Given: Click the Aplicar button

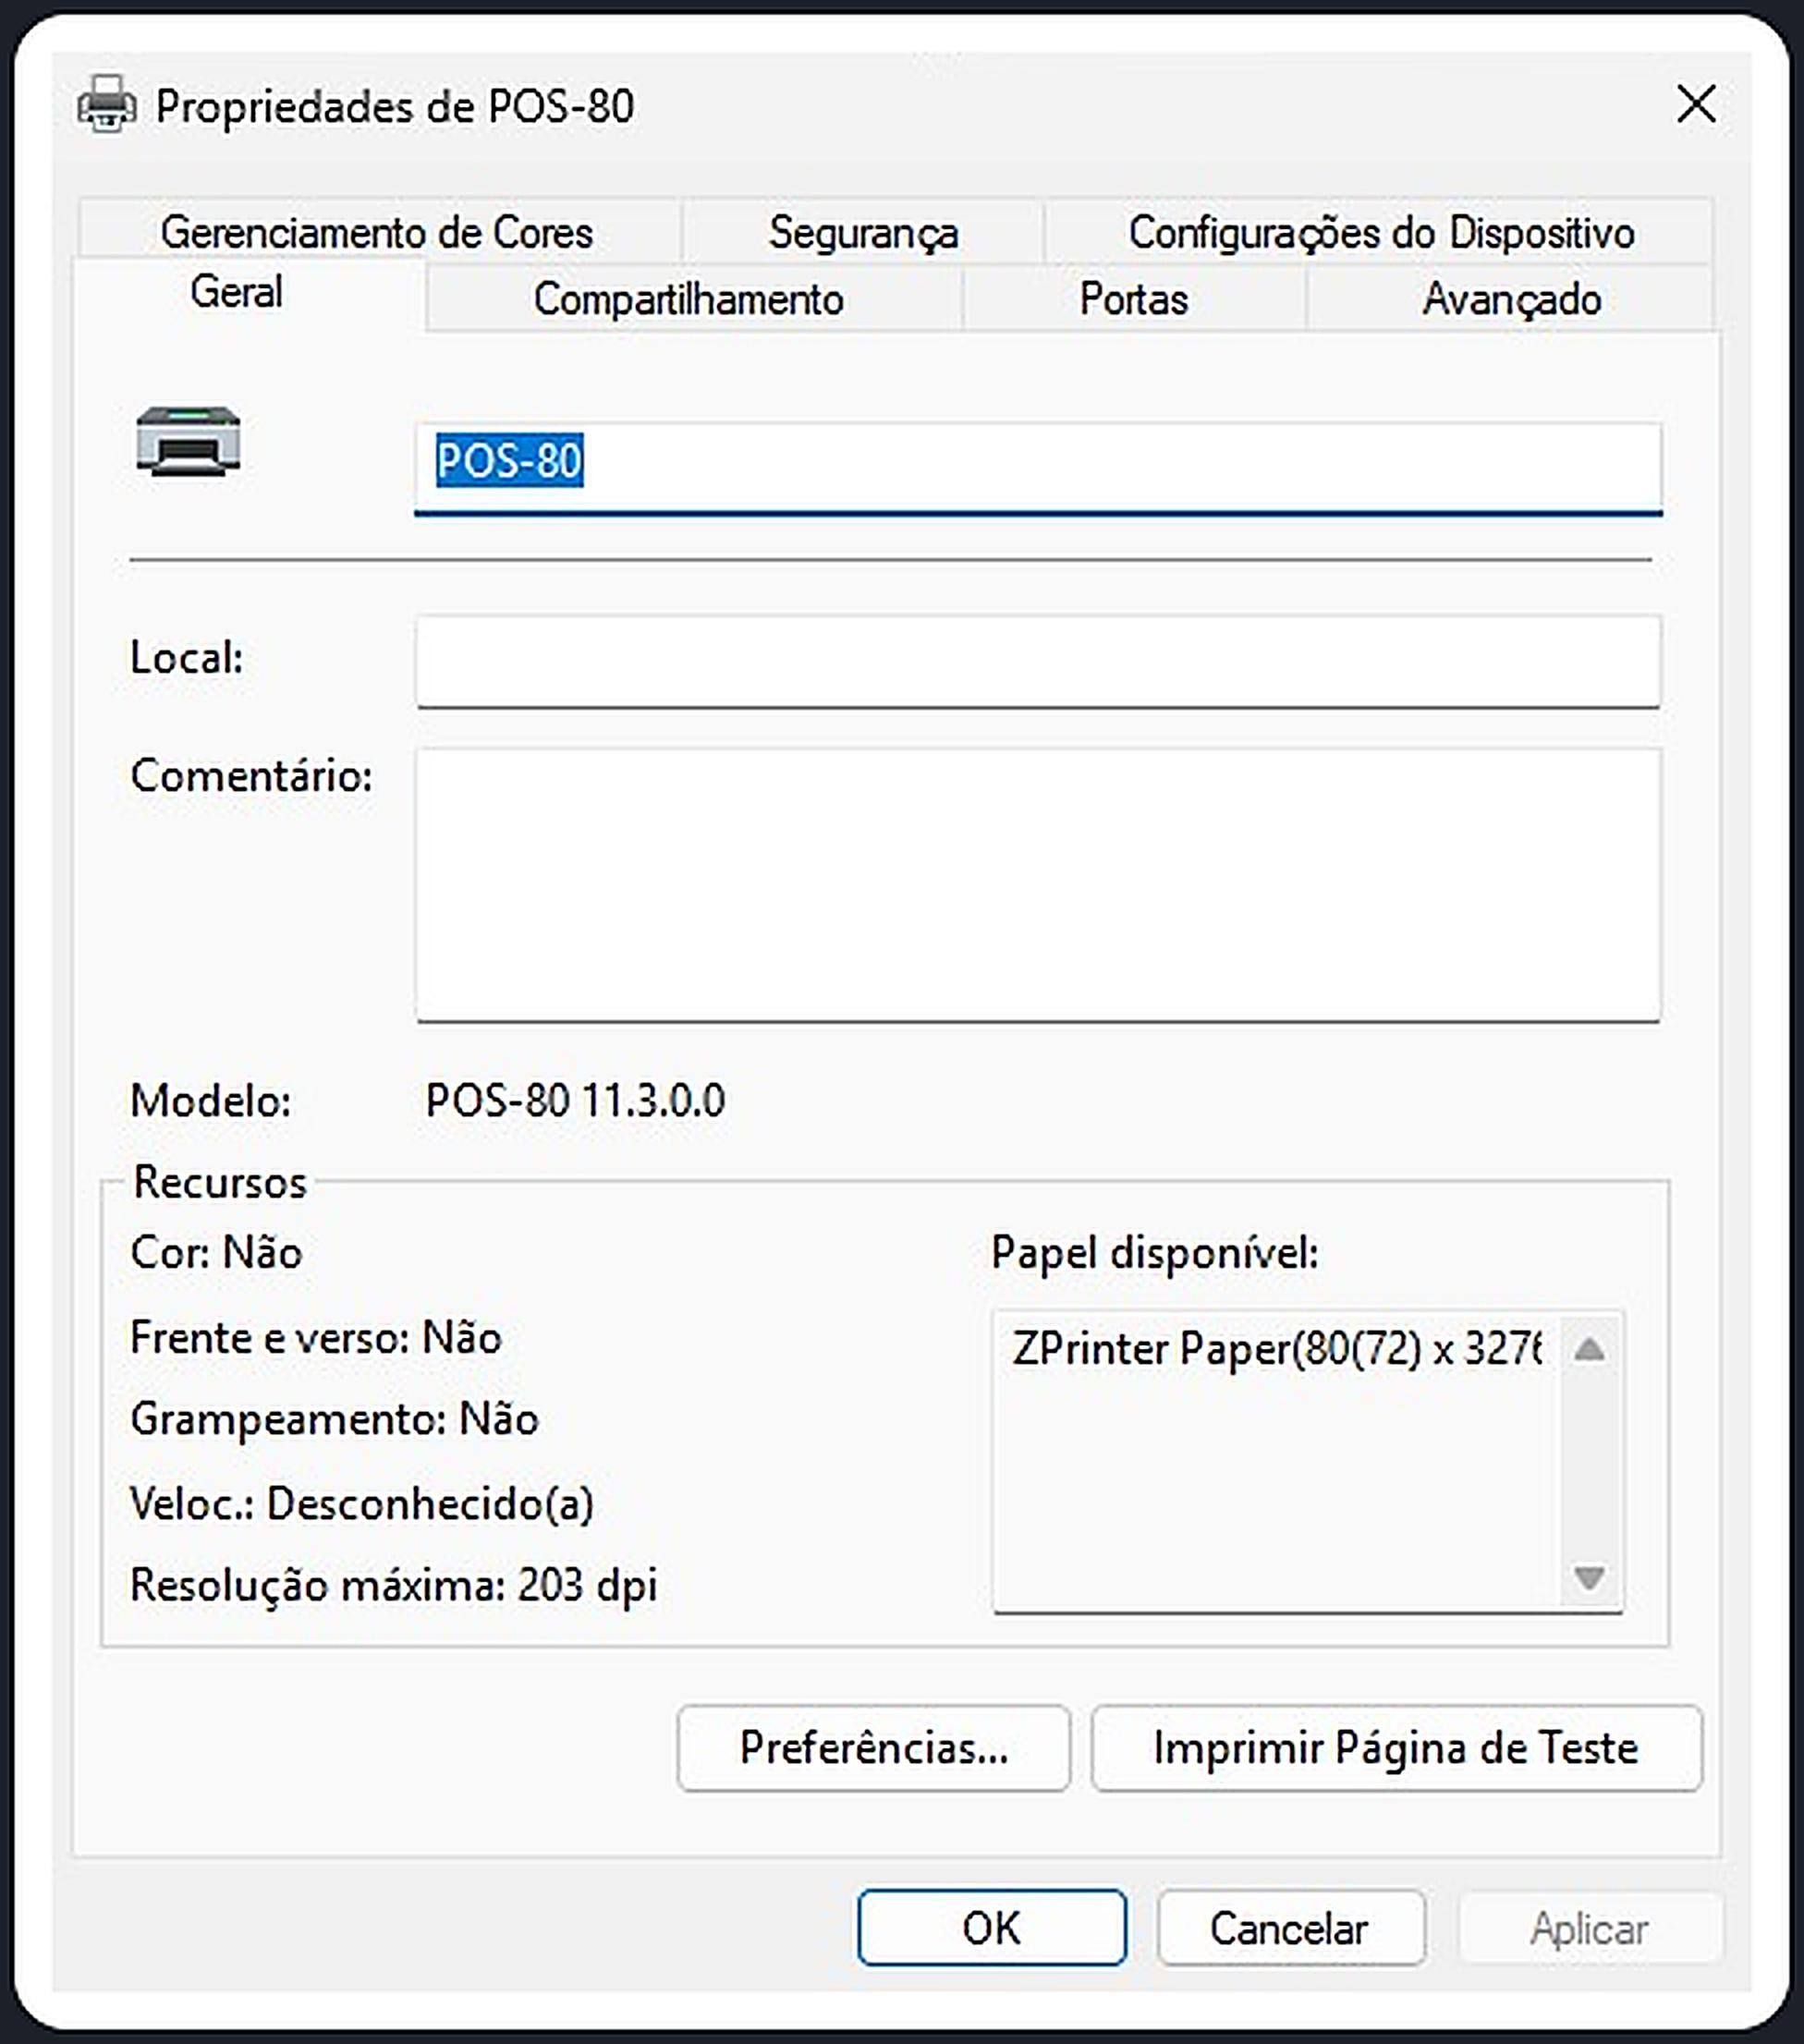Looking at the screenshot, I should click(x=1590, y=1927).
